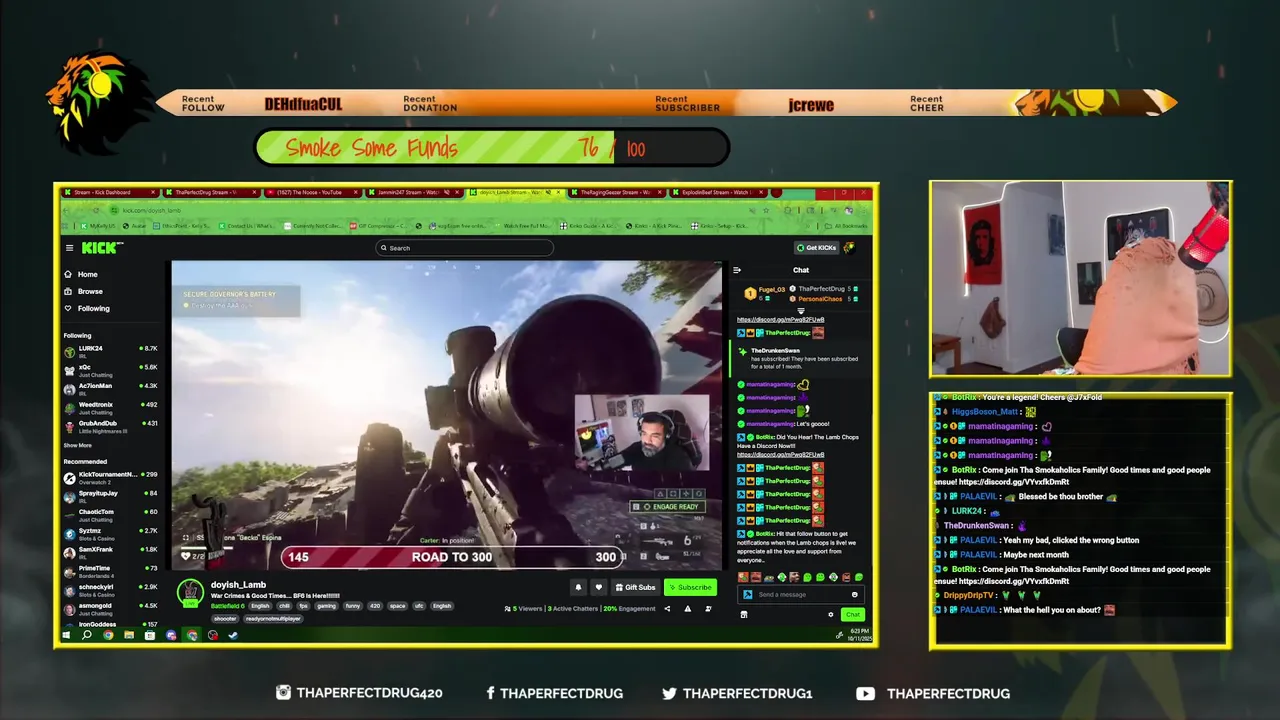1280x720 pixels.
Task: Go to Home in Kick sidebar
Action: (x=81, y=274)
